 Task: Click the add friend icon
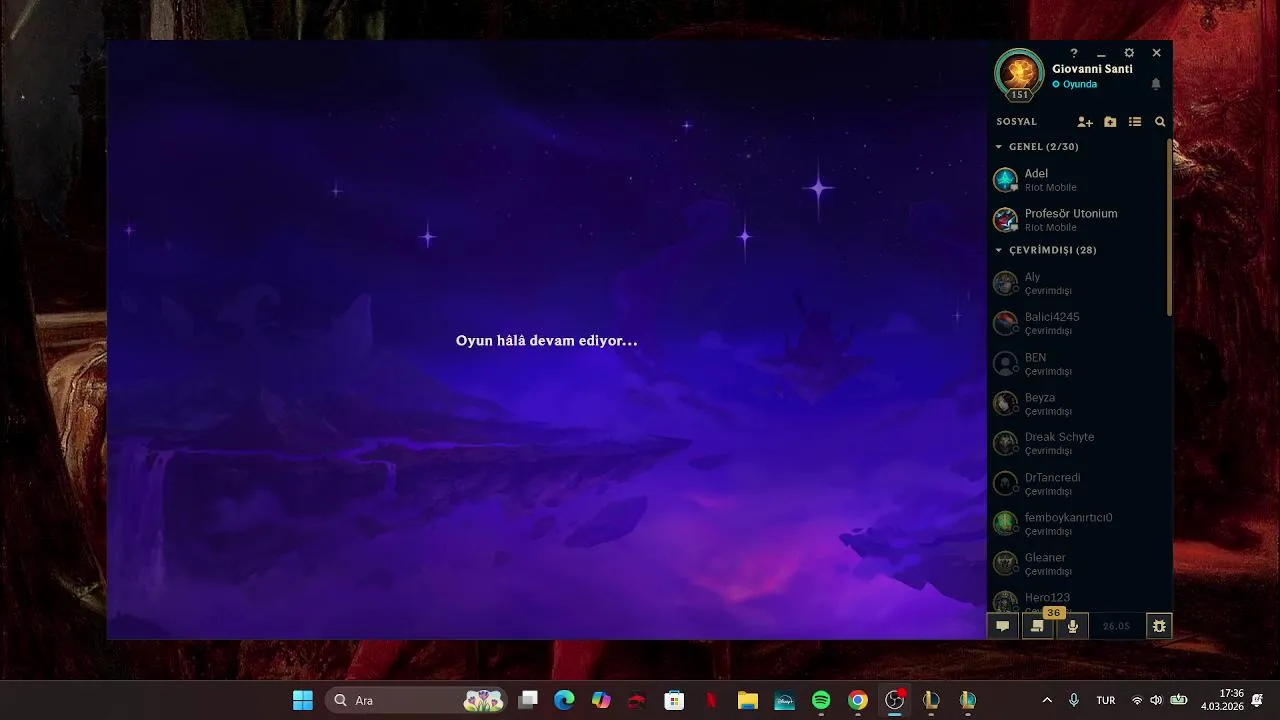coord(1085,122)
